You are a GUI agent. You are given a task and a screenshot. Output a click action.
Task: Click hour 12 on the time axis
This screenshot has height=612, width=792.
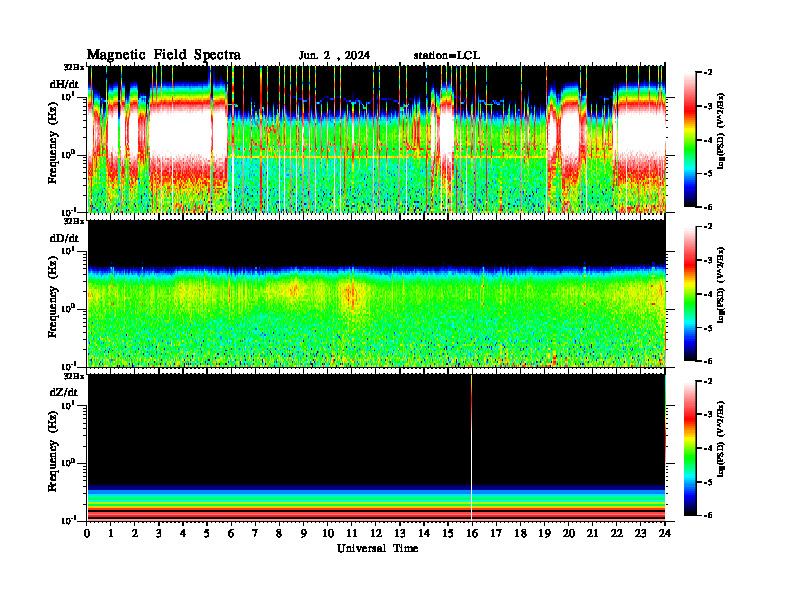coord(376,533)
